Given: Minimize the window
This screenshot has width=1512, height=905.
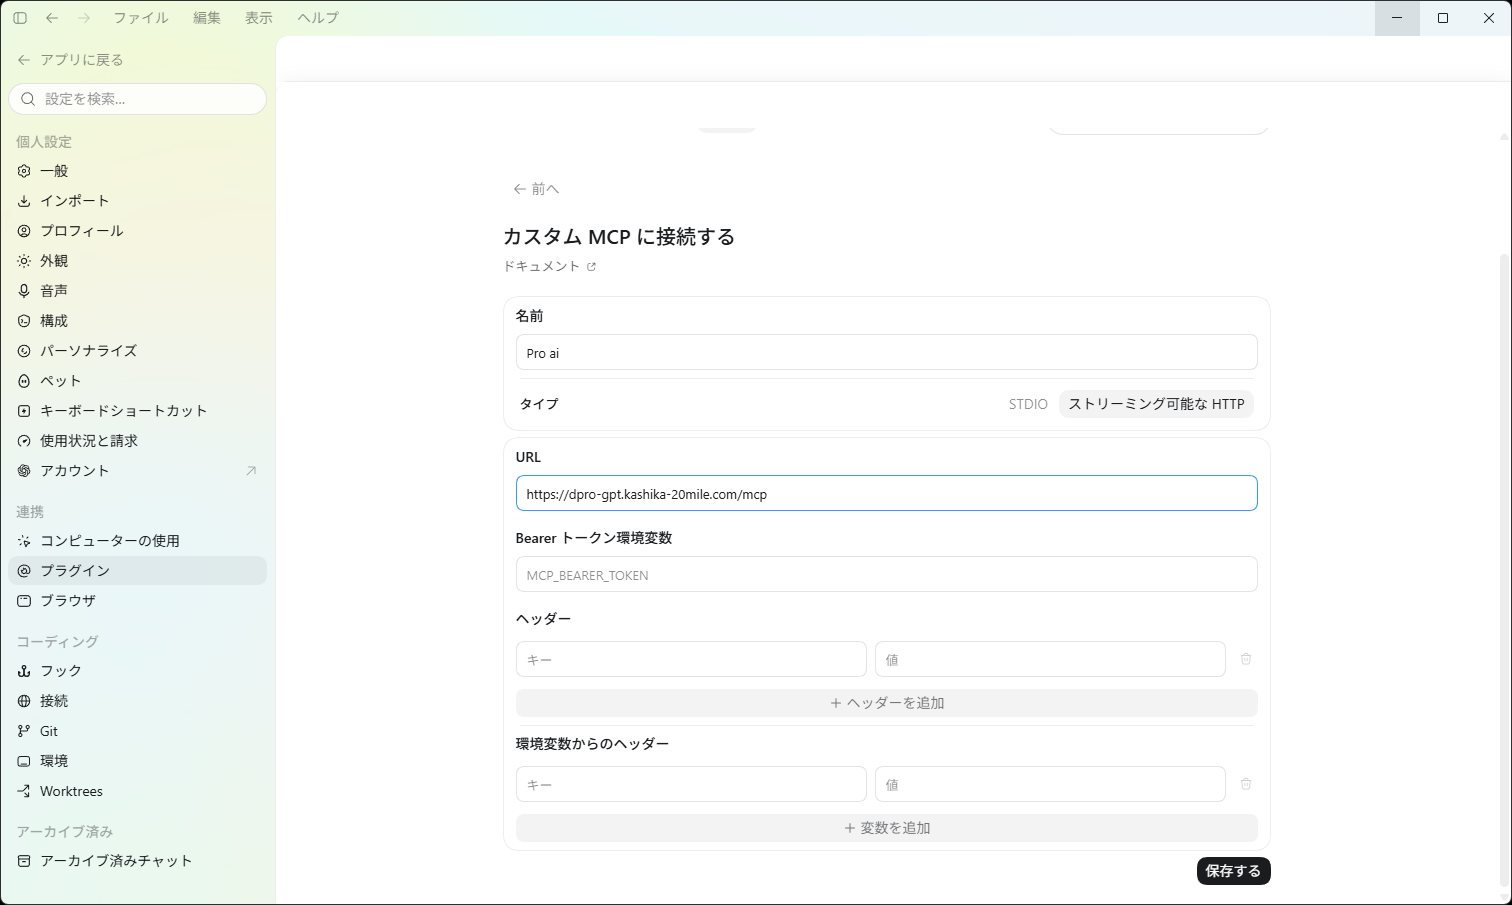Looking at the screenshot, I should 1397,18.
